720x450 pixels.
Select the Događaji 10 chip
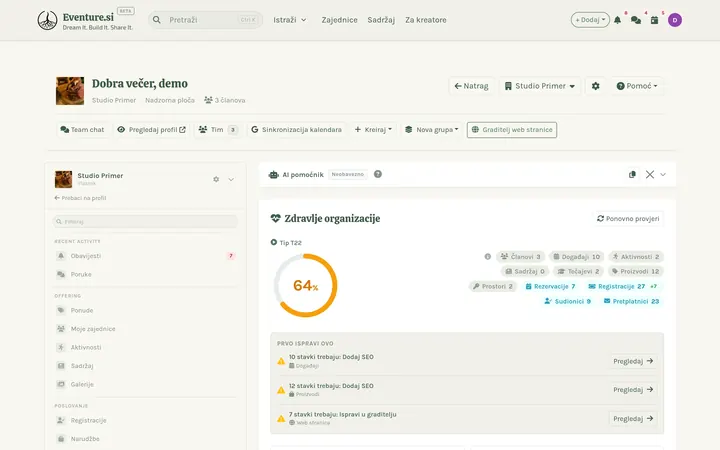coord(576,257)
